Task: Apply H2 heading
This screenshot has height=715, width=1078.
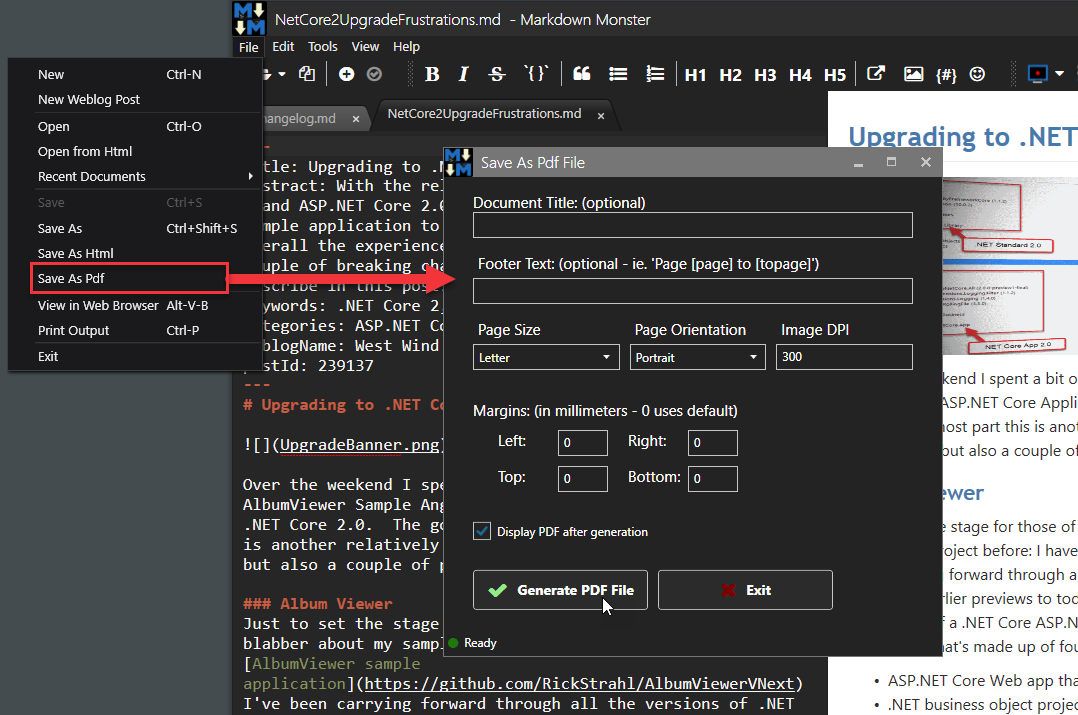Action: (x=730, y=75)
